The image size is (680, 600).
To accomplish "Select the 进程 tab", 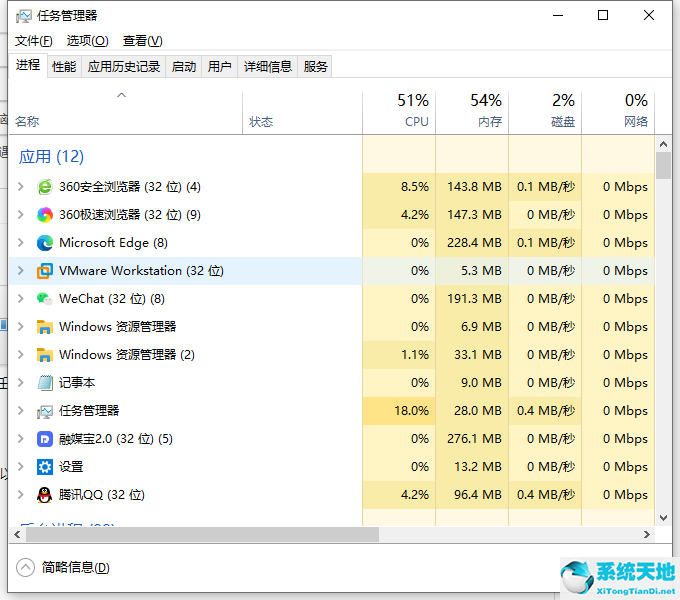I will [x=28, y=65].
